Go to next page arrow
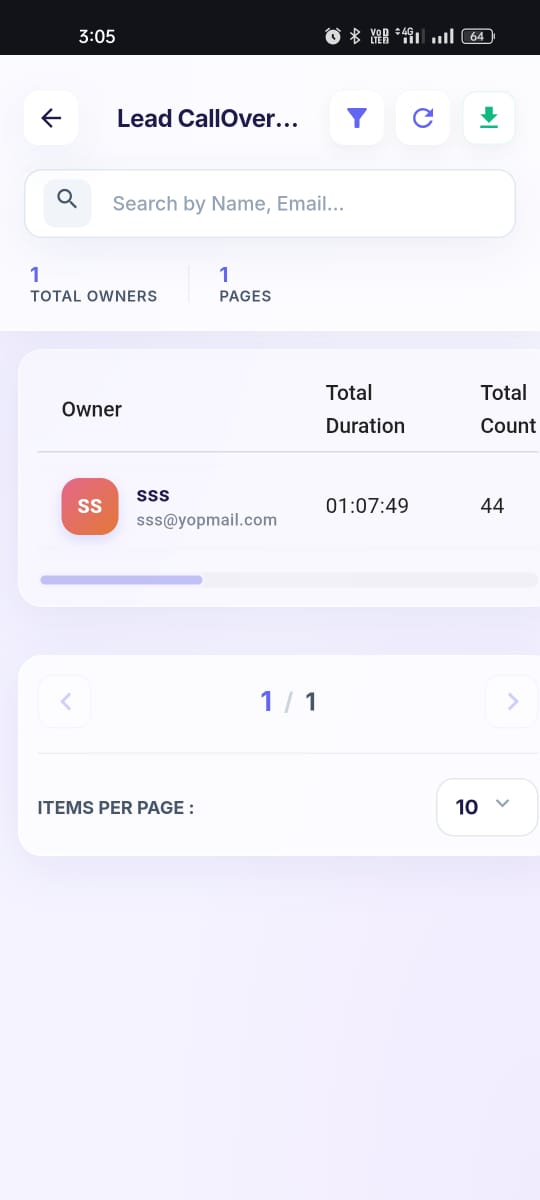Viewport: 540px width, 1200px height. [512, 702]
